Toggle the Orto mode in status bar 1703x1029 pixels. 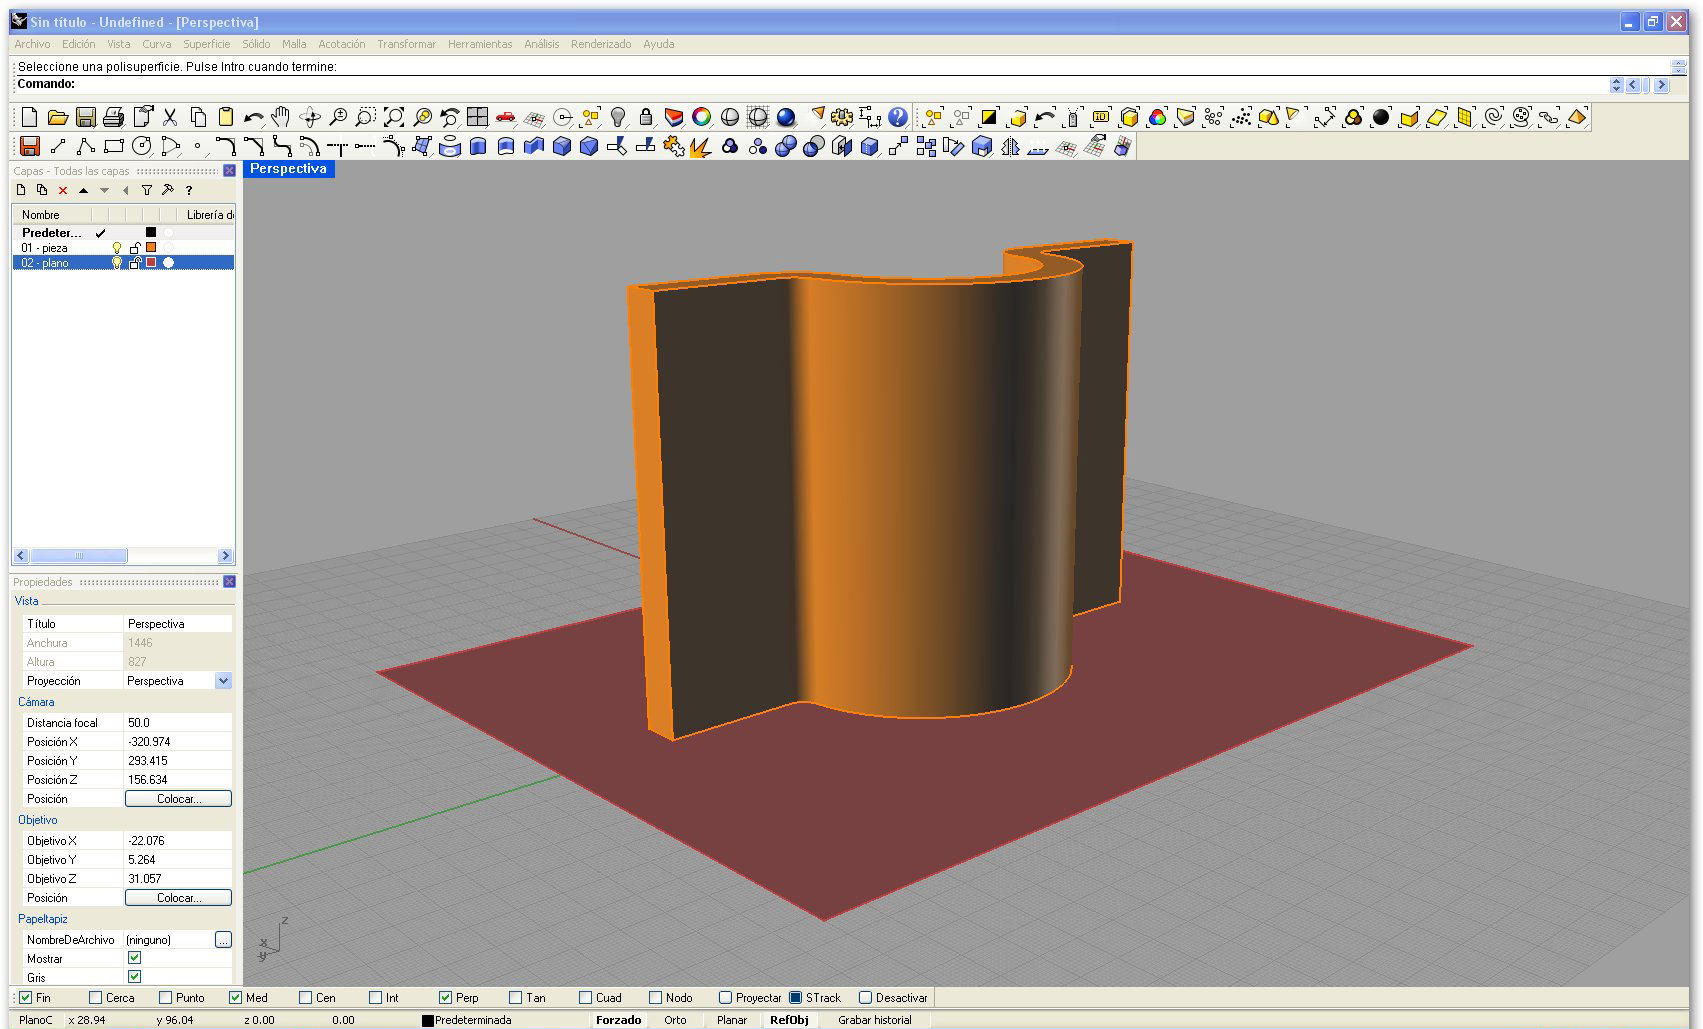675,1020
